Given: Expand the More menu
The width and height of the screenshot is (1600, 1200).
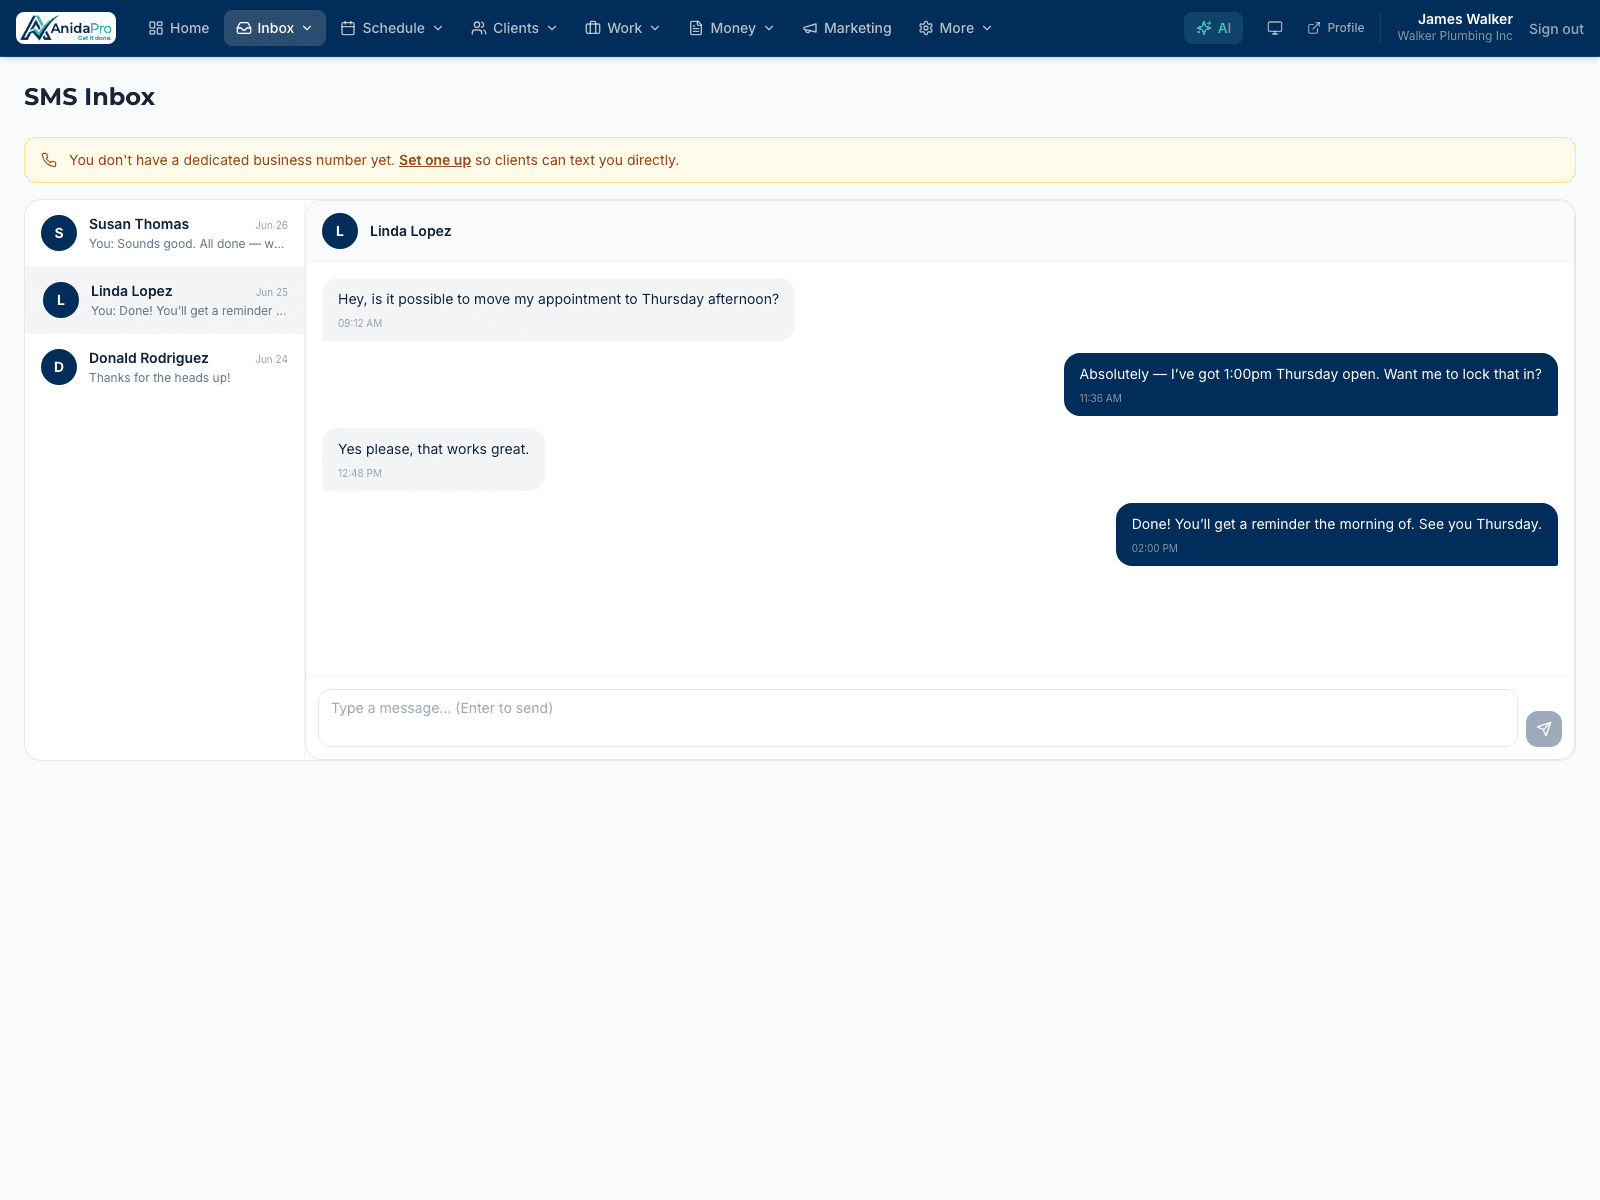Looking at the screenshot, I should click(x=955, y=28).
